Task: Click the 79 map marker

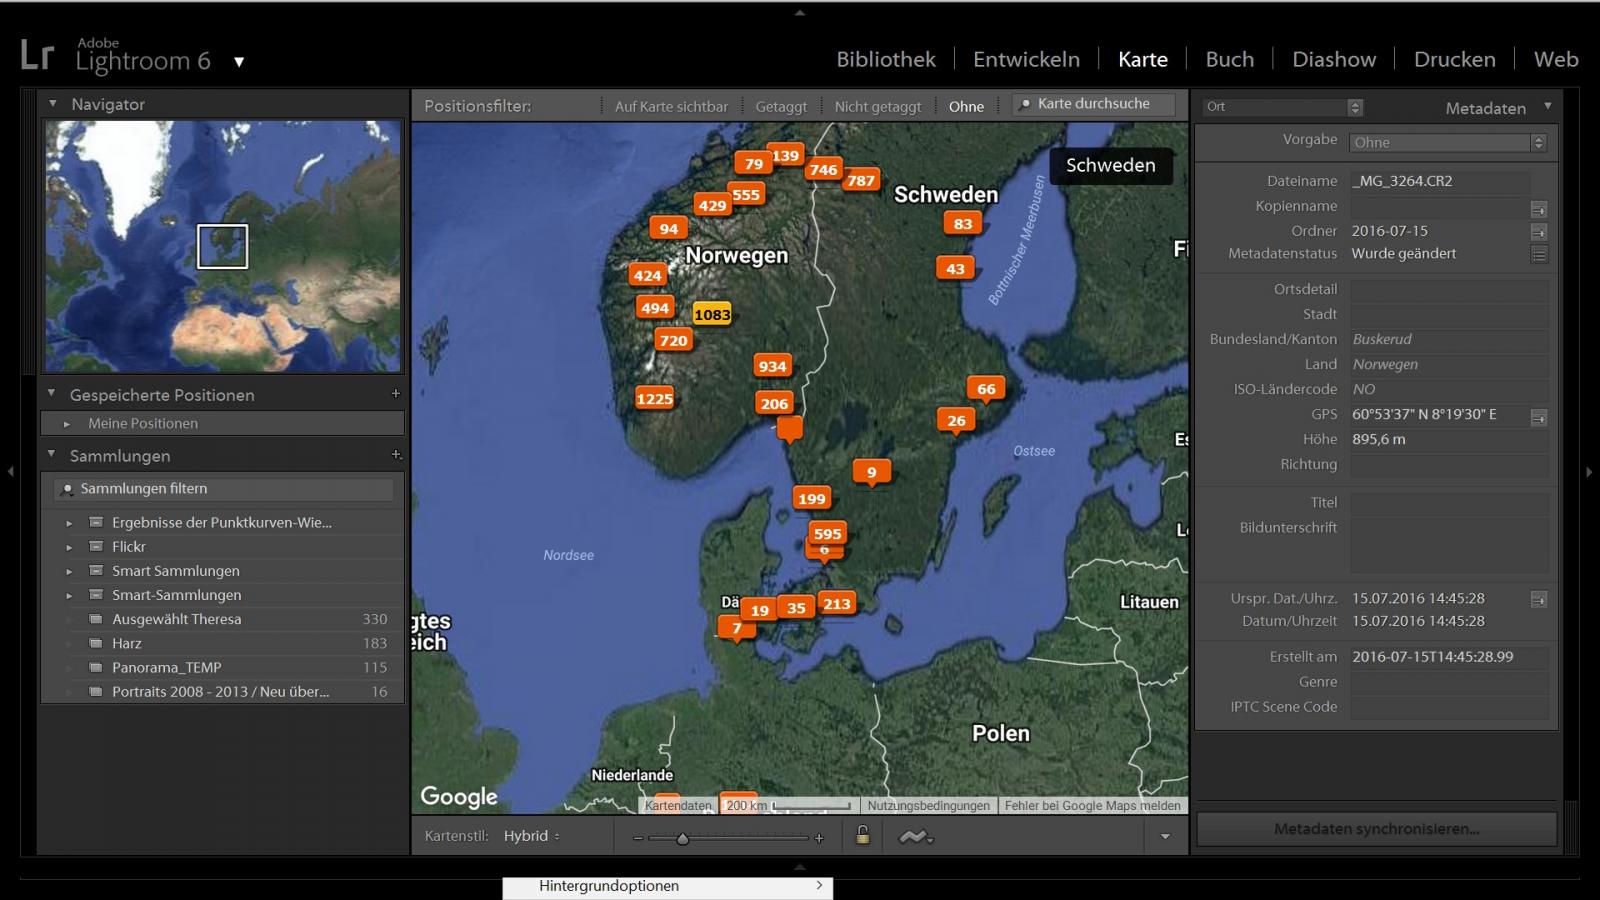Action: point(753,163)
